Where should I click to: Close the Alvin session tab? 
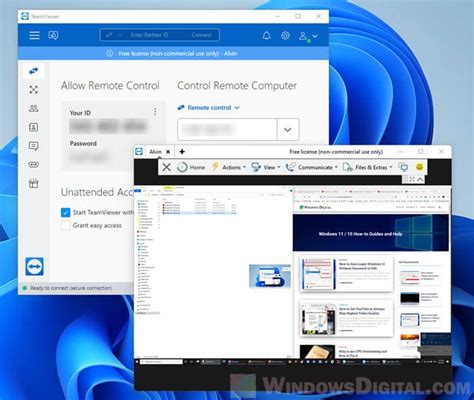click(x=168, y=152)
